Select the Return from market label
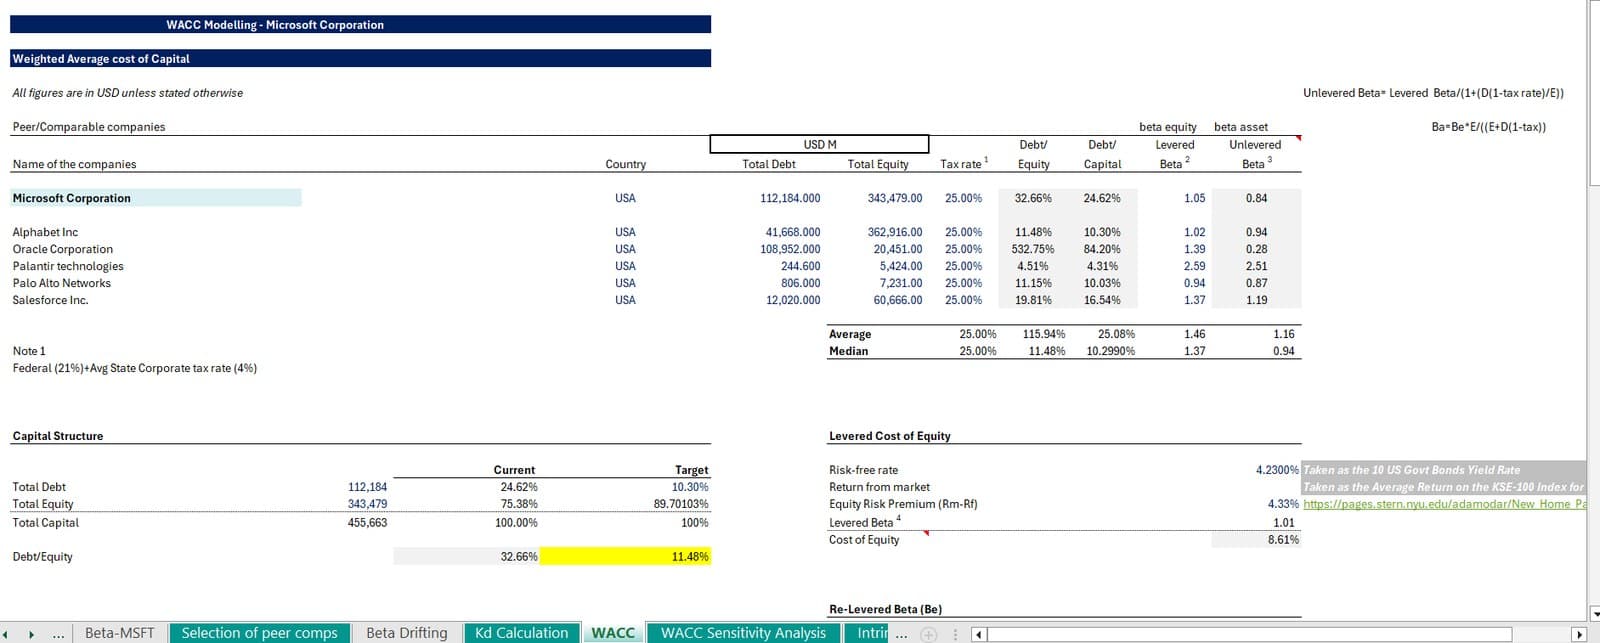 coord(879,487)
